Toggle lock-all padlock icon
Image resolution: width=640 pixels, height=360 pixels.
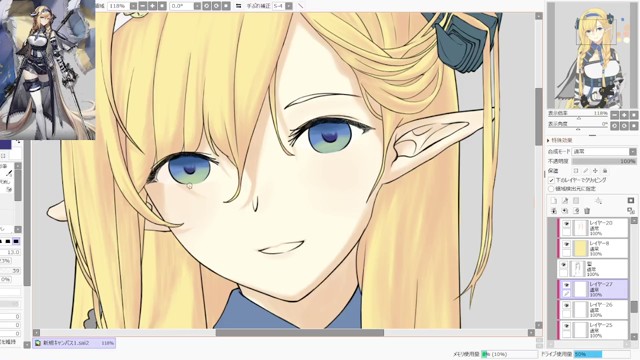(605, 171)
